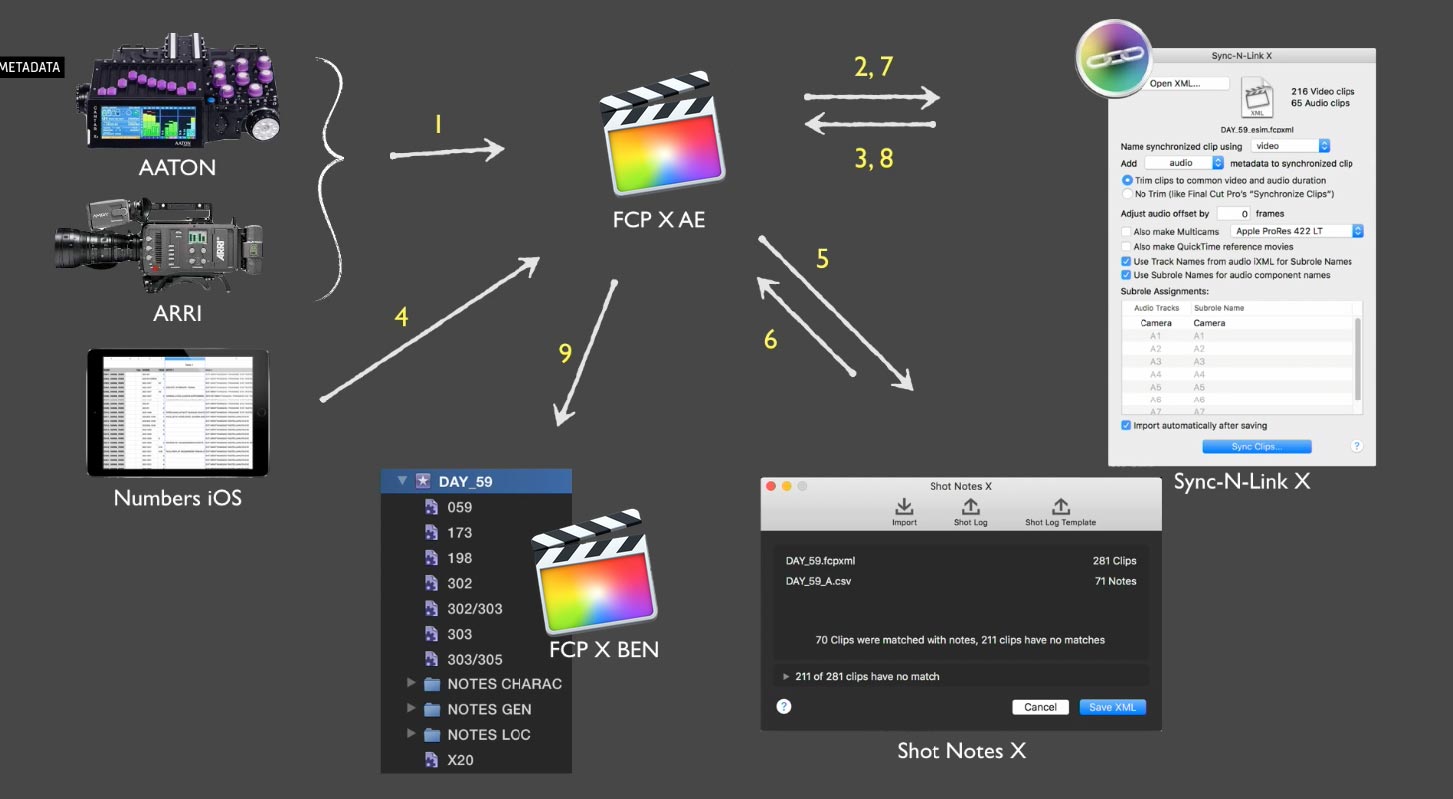Expand the NOTES CHARAC folder
Screen dimensions: 1453x799
(x=411, y=683)
